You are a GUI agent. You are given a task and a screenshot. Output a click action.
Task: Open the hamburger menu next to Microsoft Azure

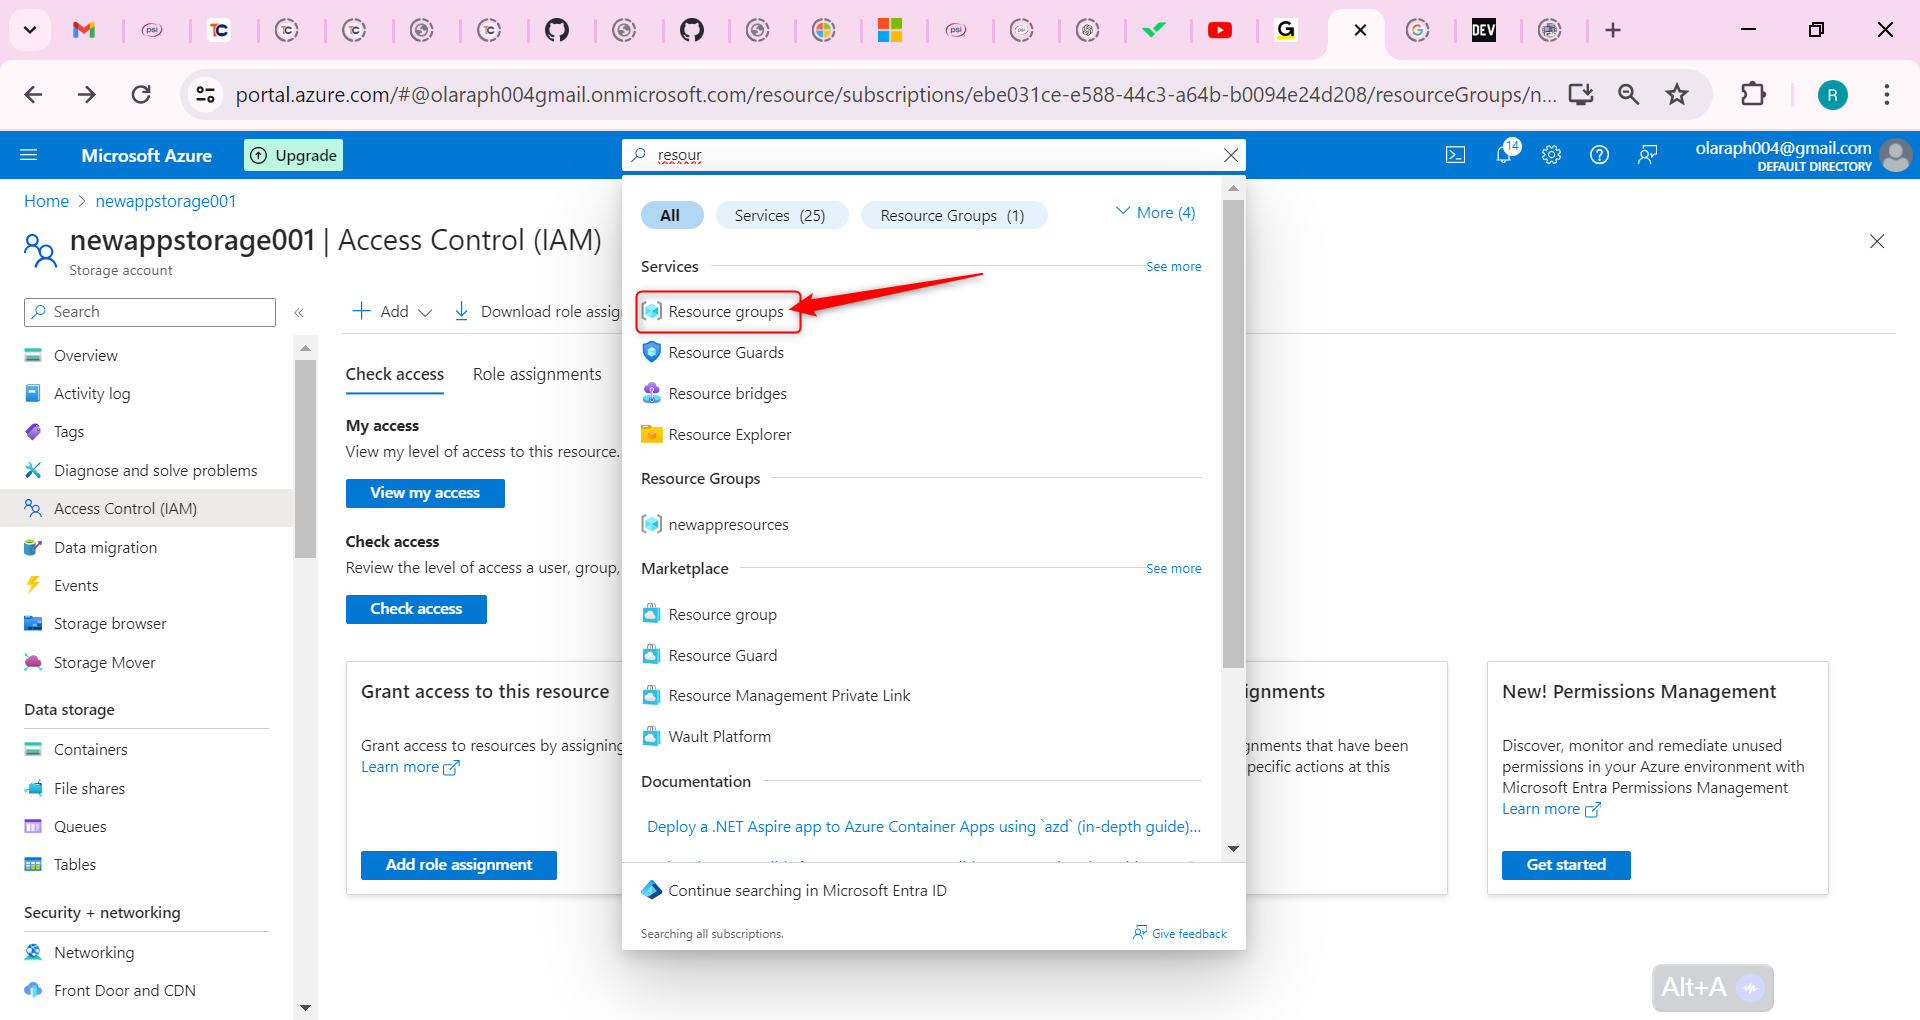point(29,155)
